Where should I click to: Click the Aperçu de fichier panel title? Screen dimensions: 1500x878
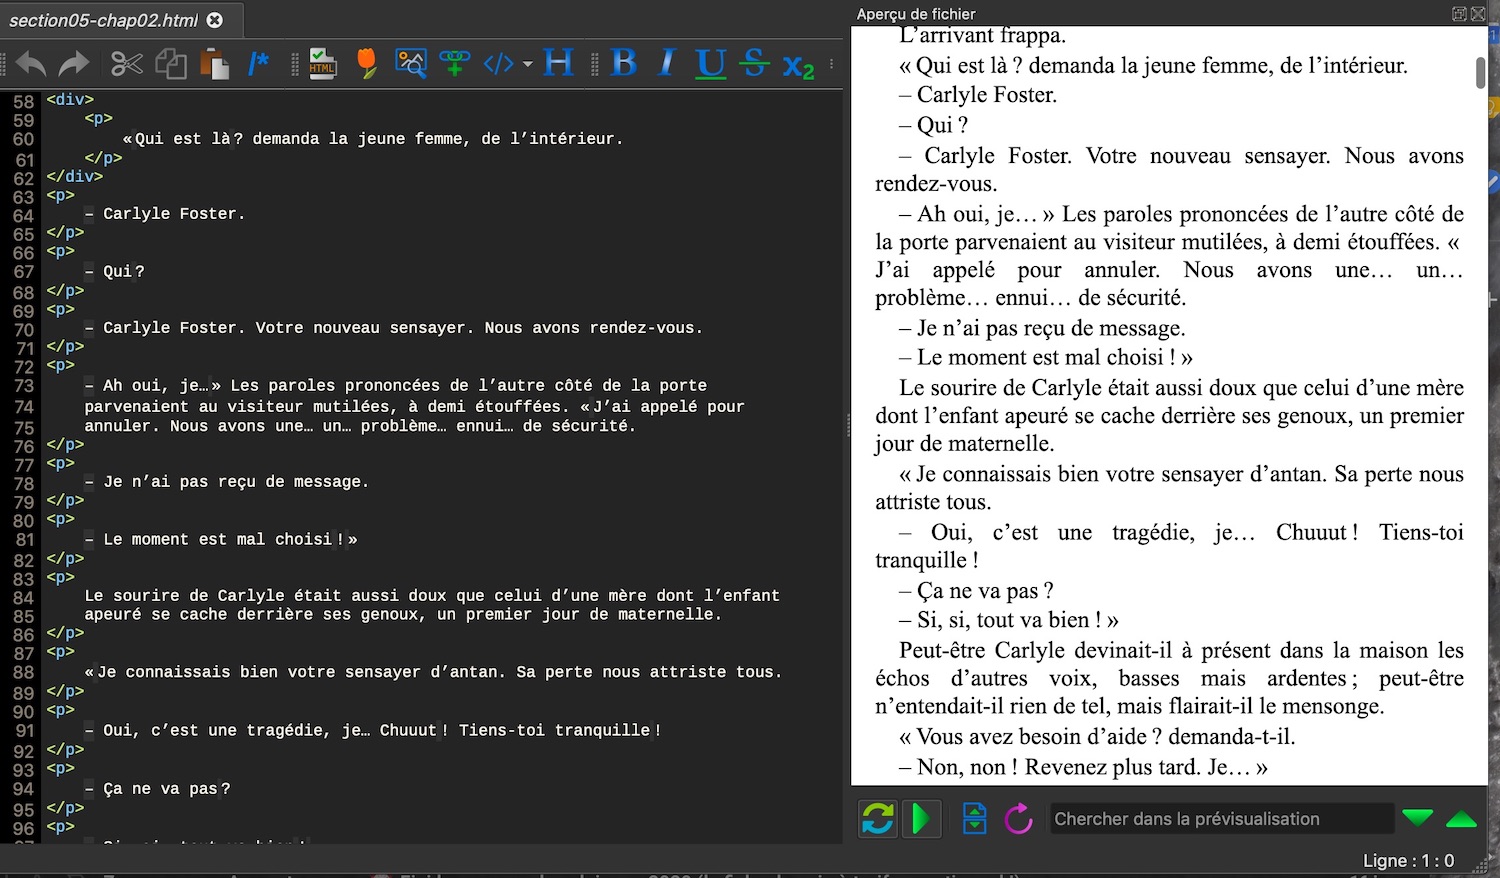(916, 14)
